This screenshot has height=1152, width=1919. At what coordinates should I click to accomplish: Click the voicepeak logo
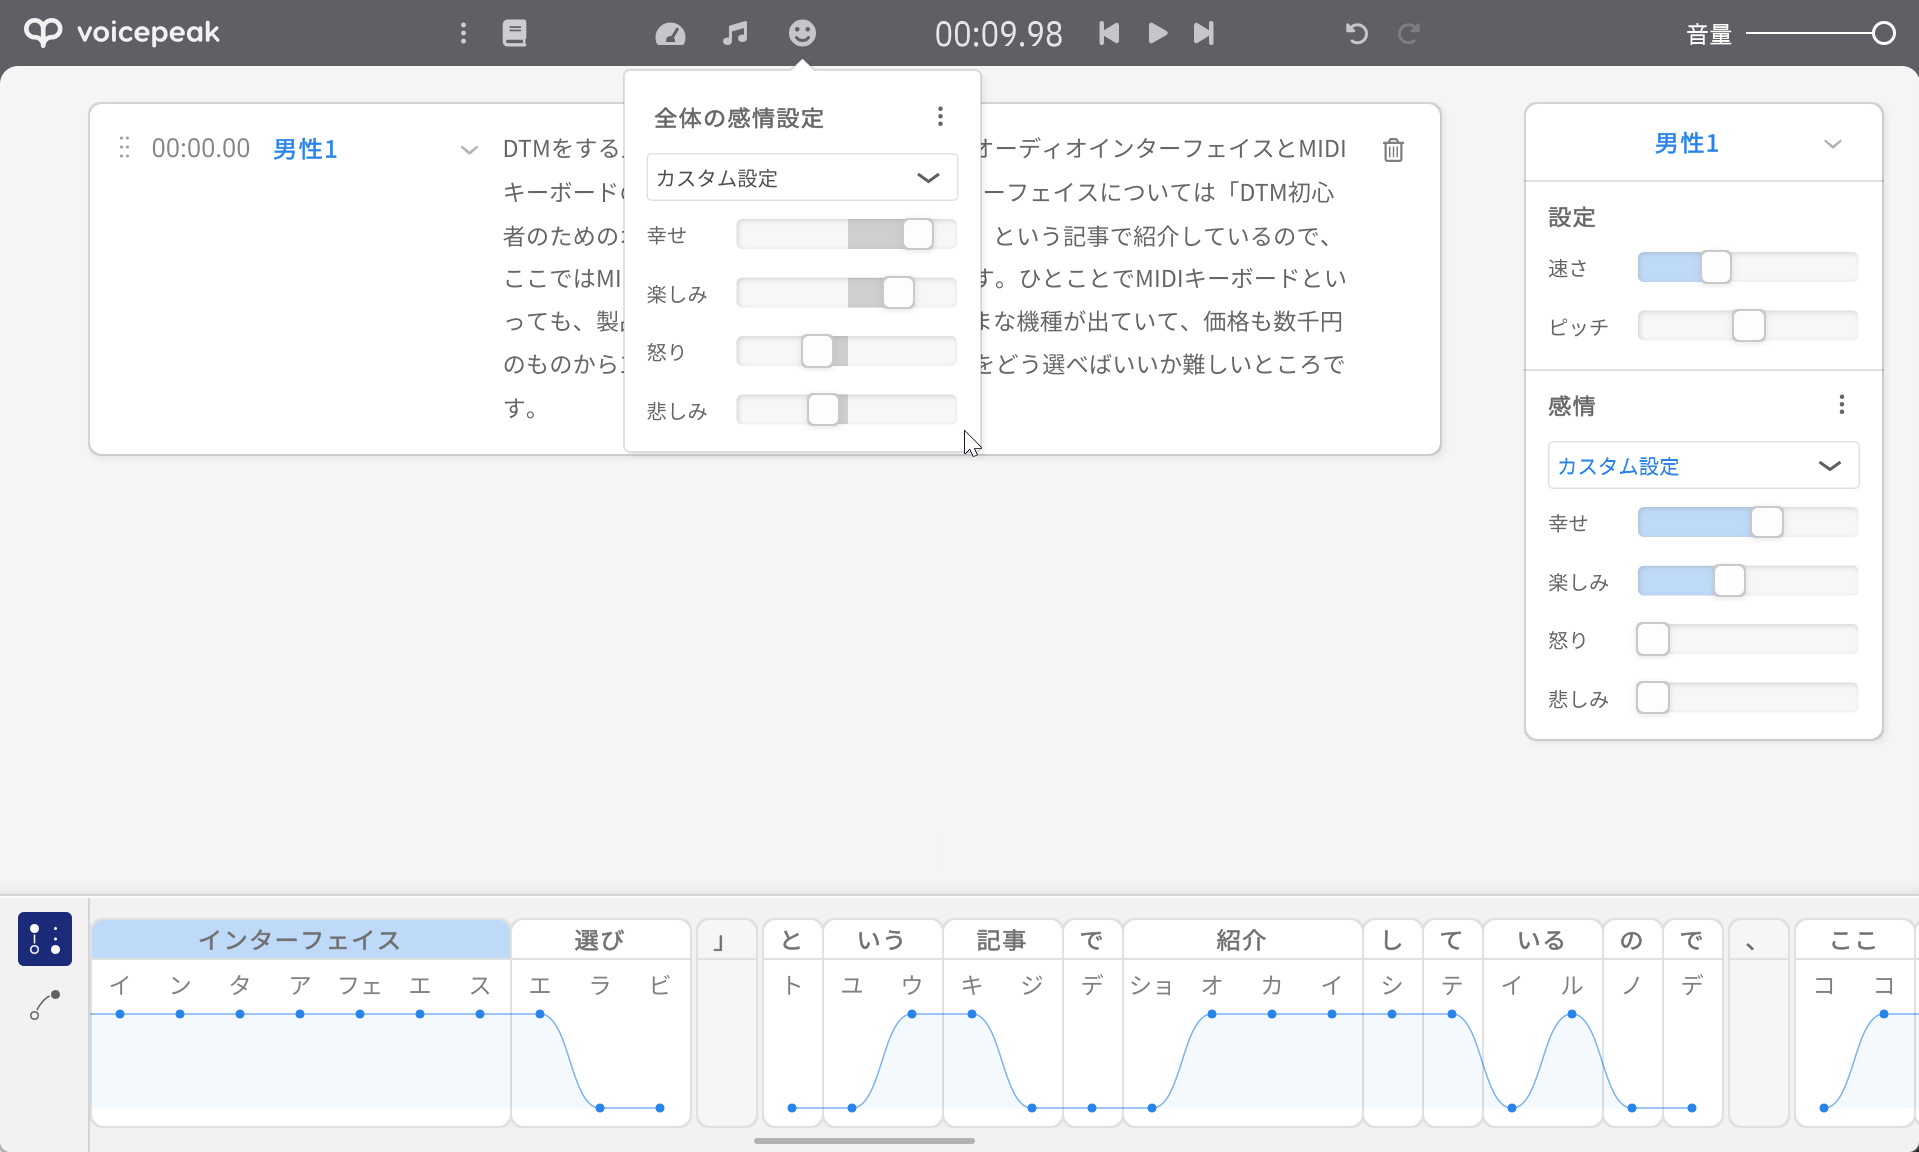click(x=122, y=32)
